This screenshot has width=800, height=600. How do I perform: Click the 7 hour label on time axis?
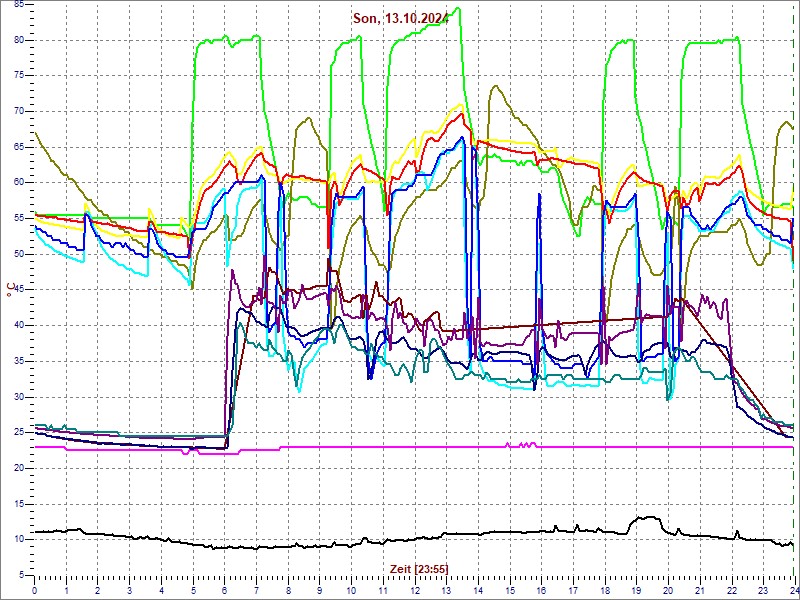click(x=256, y=590)
